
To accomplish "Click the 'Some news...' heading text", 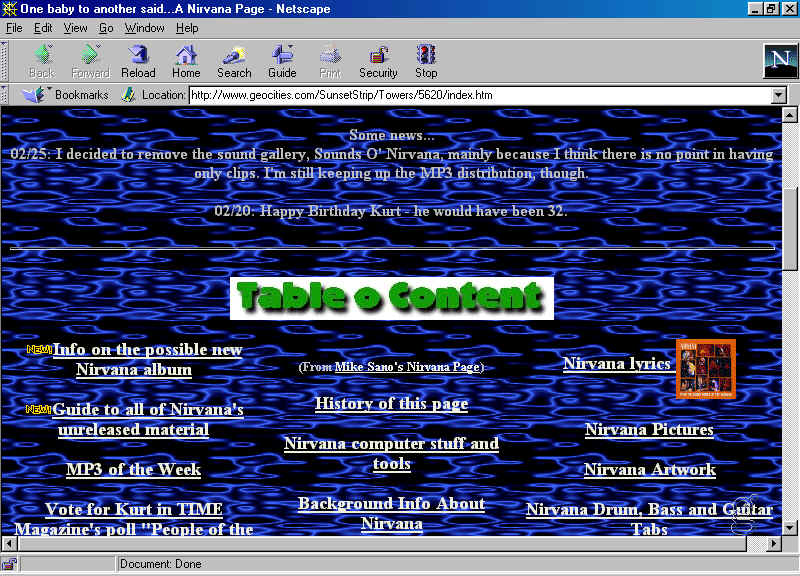I will (392, 135).
